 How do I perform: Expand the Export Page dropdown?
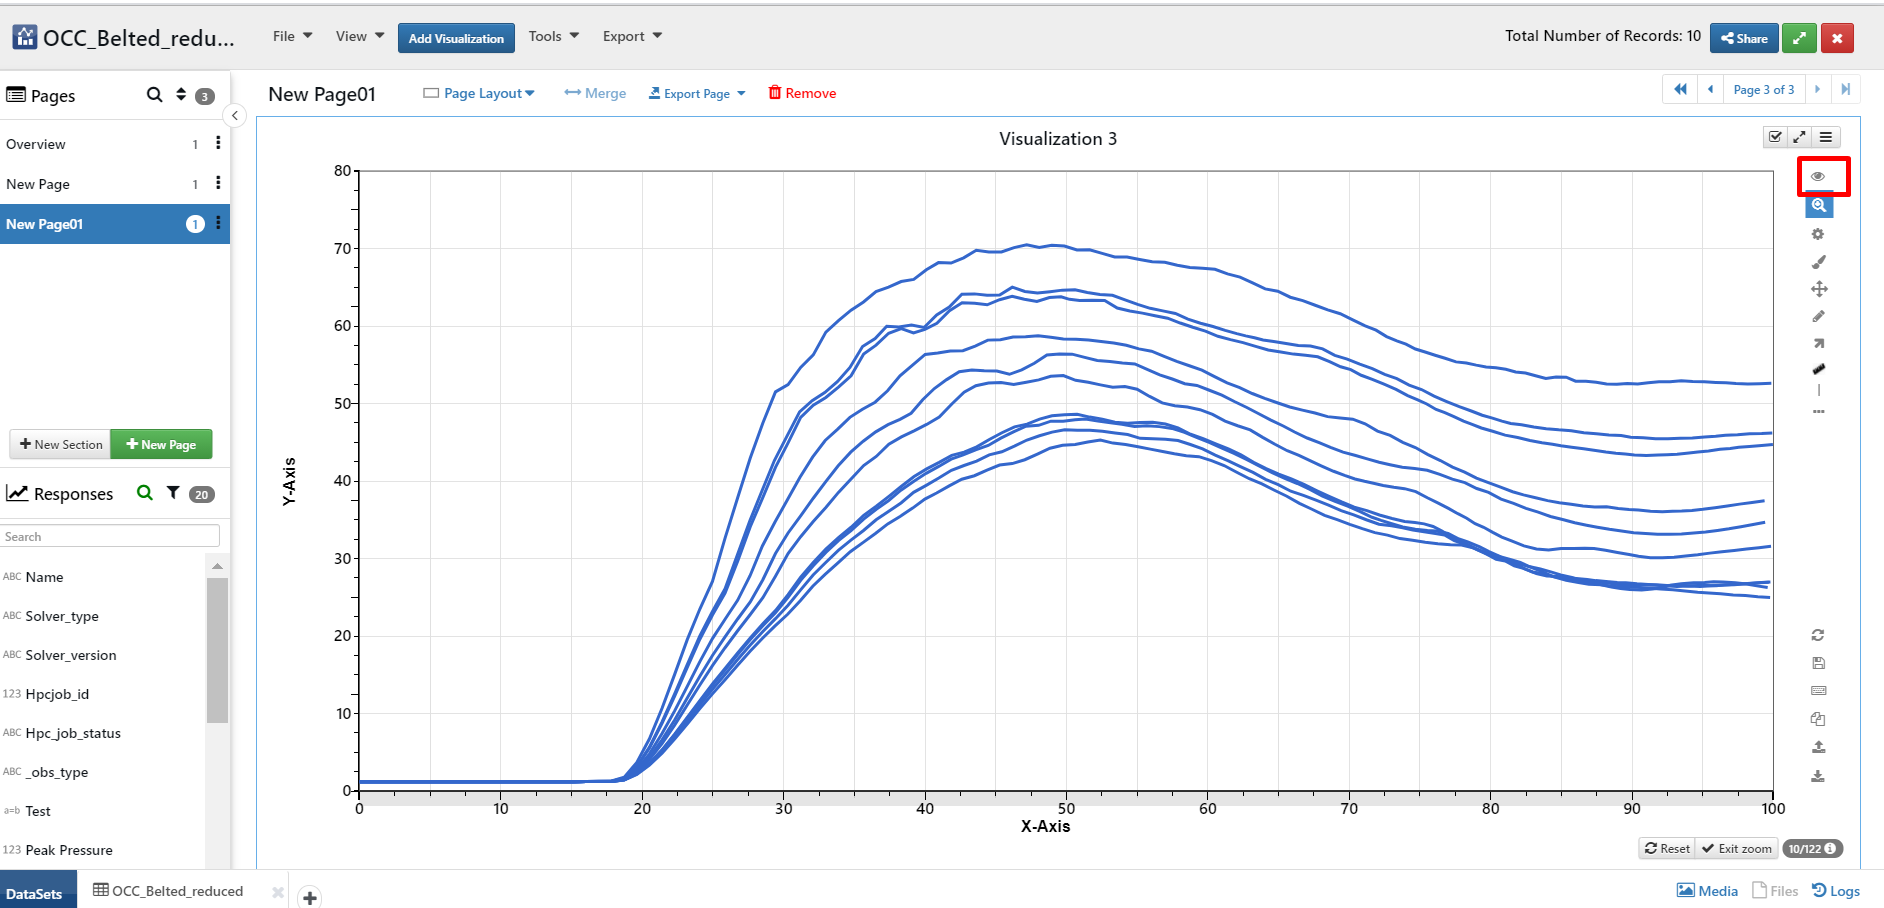point(697,93)
